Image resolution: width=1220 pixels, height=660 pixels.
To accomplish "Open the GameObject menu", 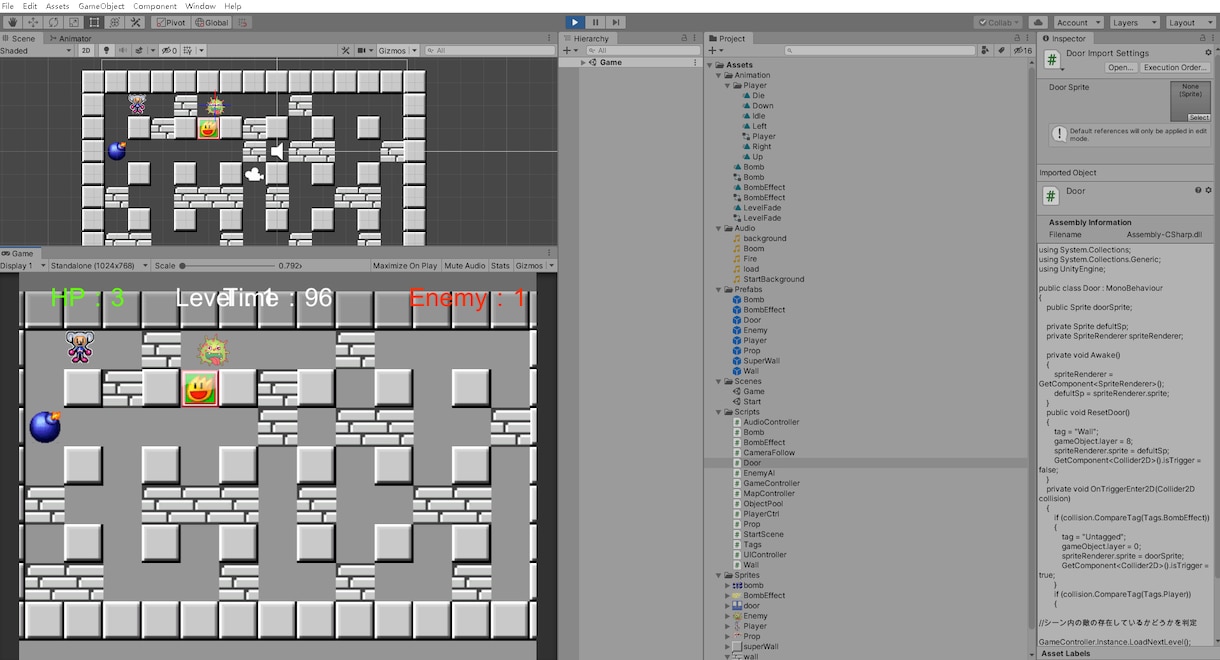I will pos(101,6).
